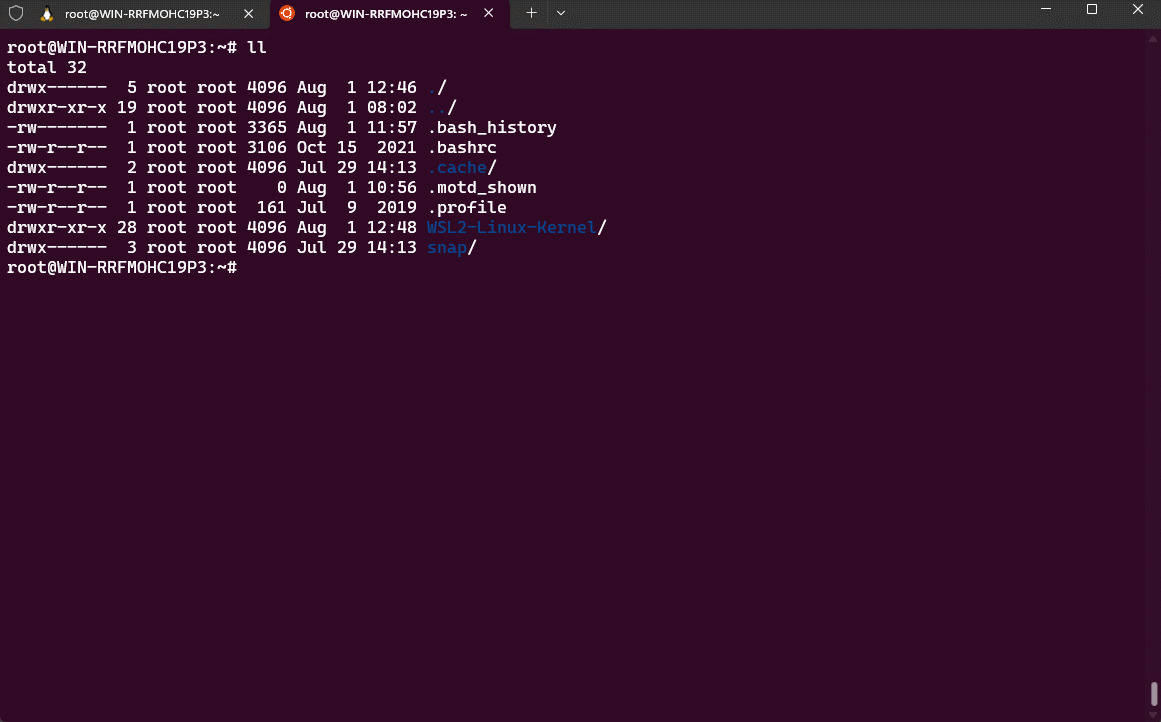
Task: Maximize the terminal window
Action: (x=1092, y=10)
